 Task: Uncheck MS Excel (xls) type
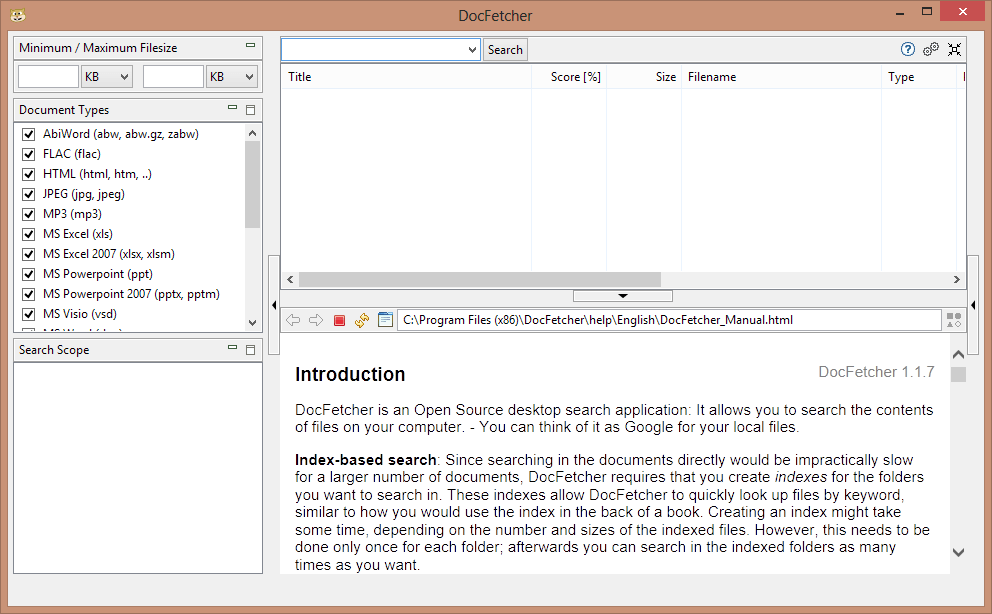click(28, 234)
